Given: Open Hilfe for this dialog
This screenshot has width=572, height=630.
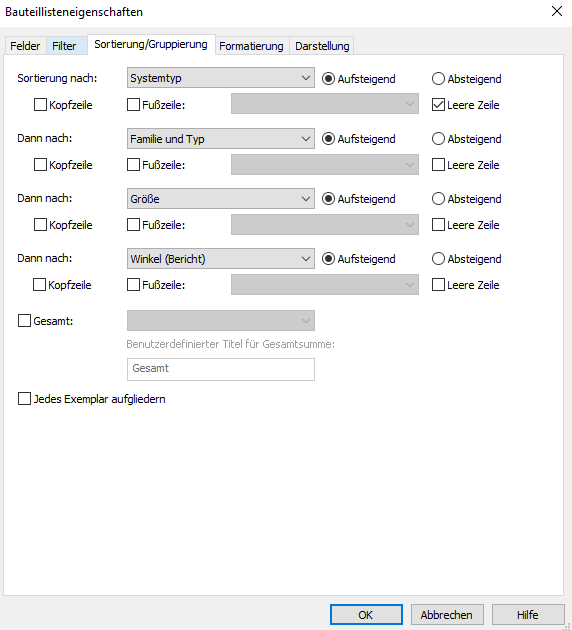Looking at the screenshot, I should pos(528,615).
